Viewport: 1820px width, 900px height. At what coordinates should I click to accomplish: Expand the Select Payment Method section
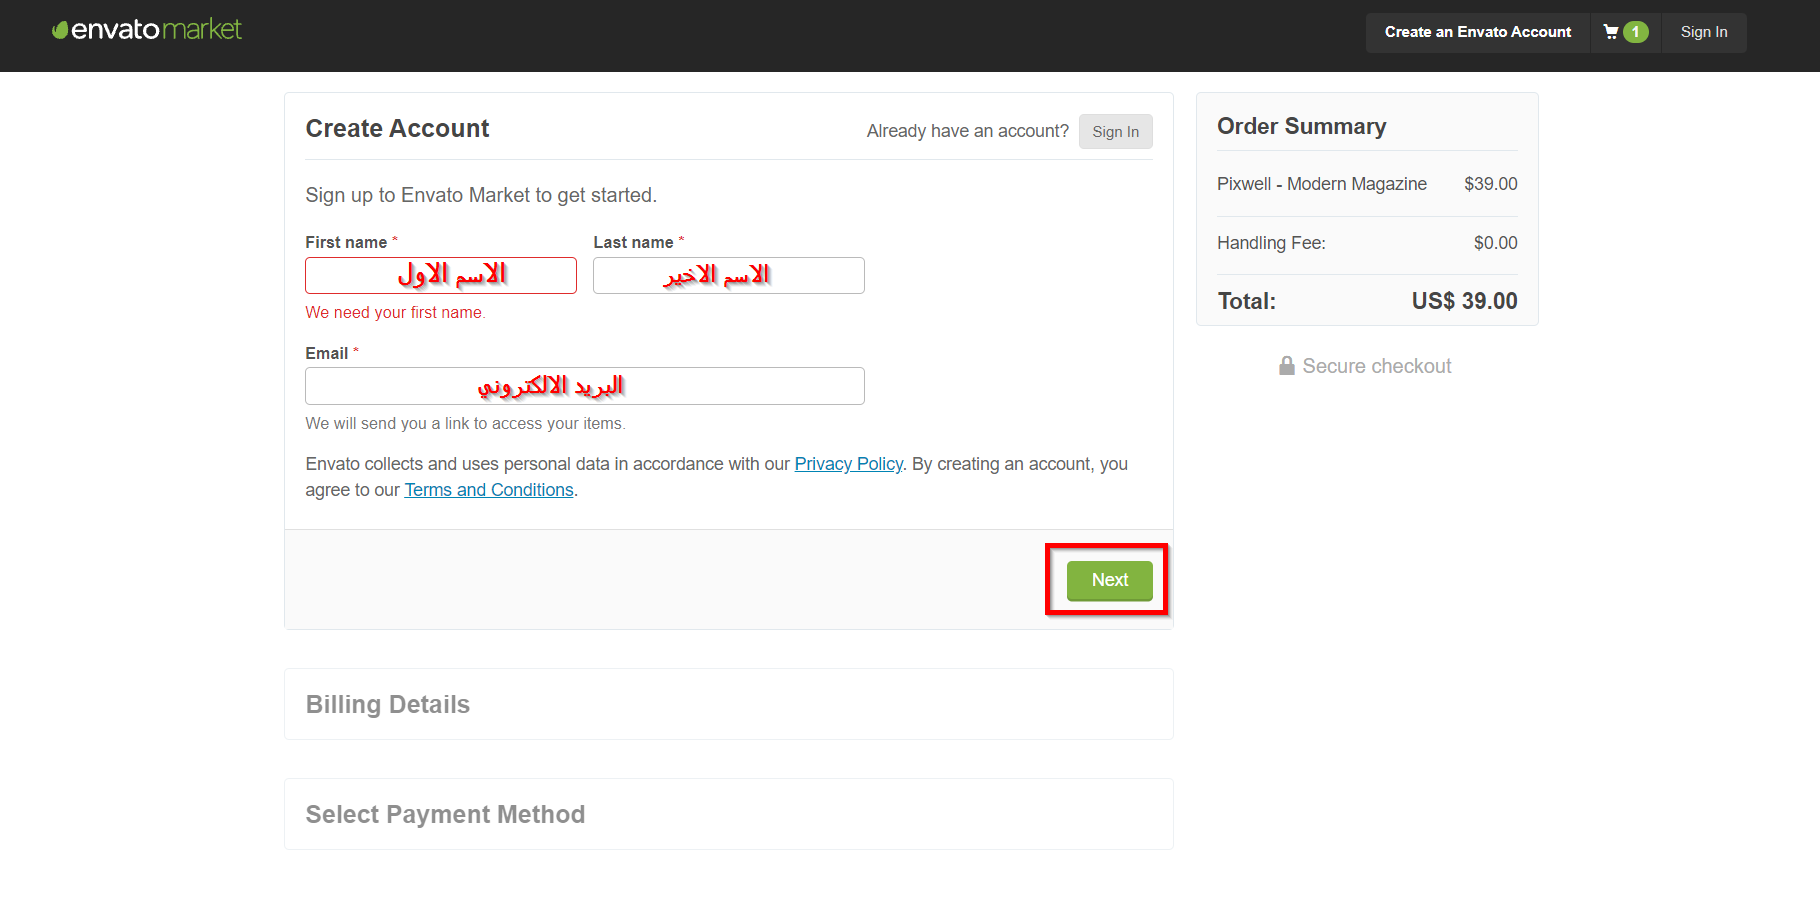[x=445, y=815]
